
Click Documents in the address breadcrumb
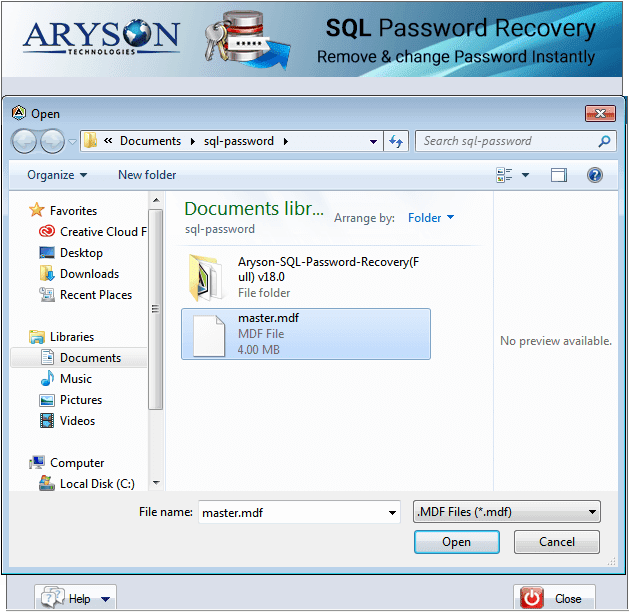tap(150, 141)
